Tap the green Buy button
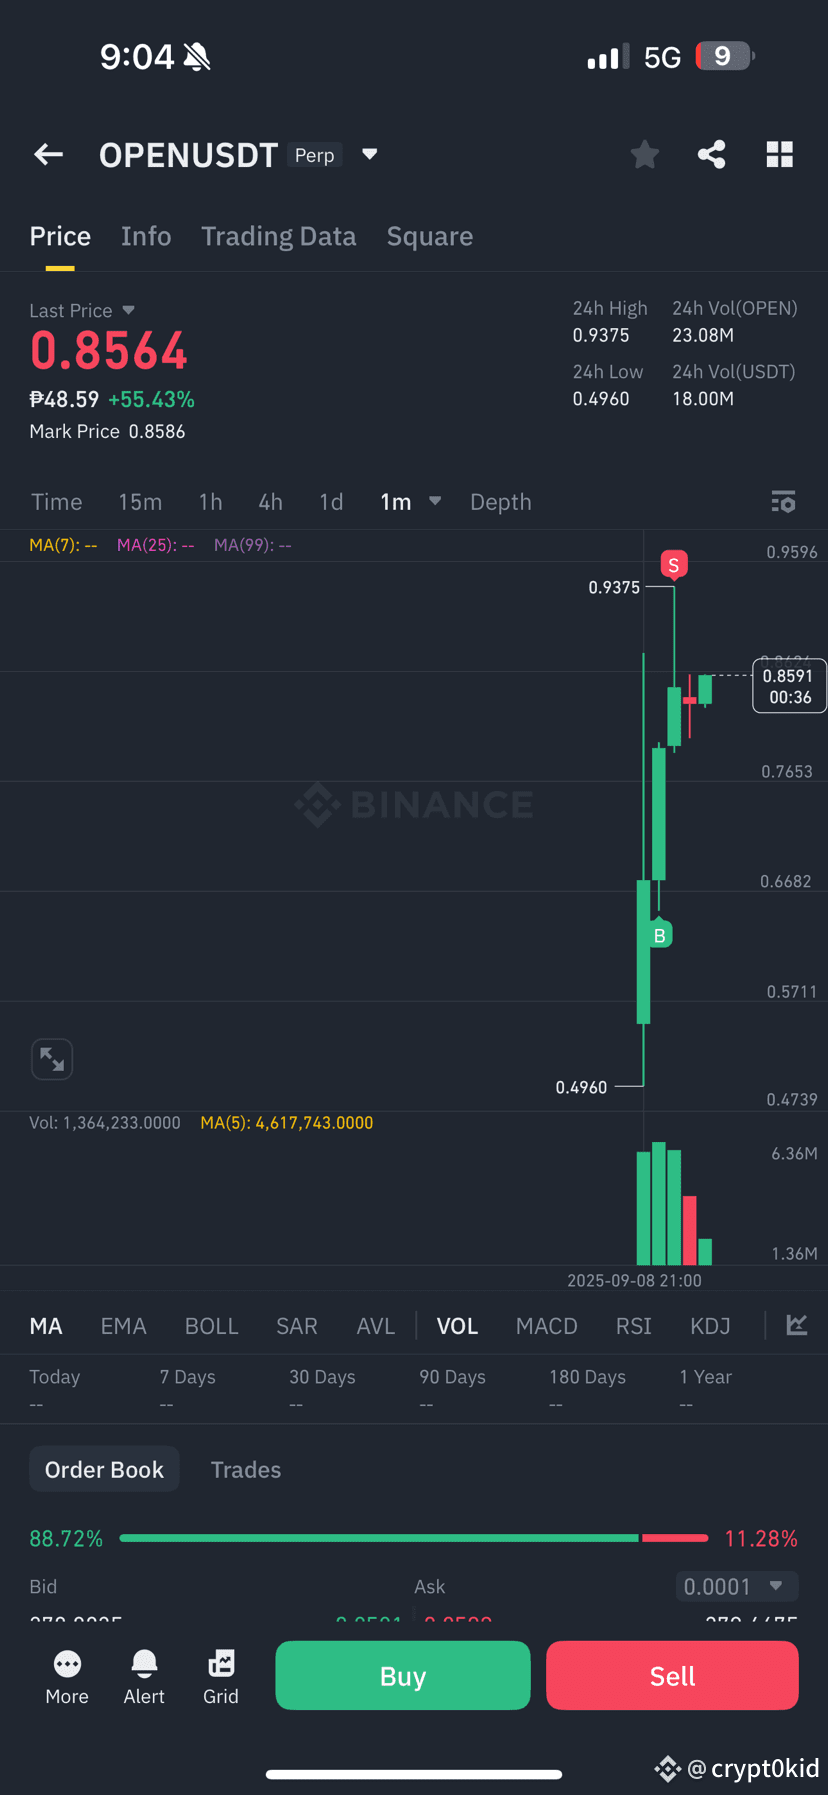The width and height of the screenshot is (828, 1795). click(403, 1675)
